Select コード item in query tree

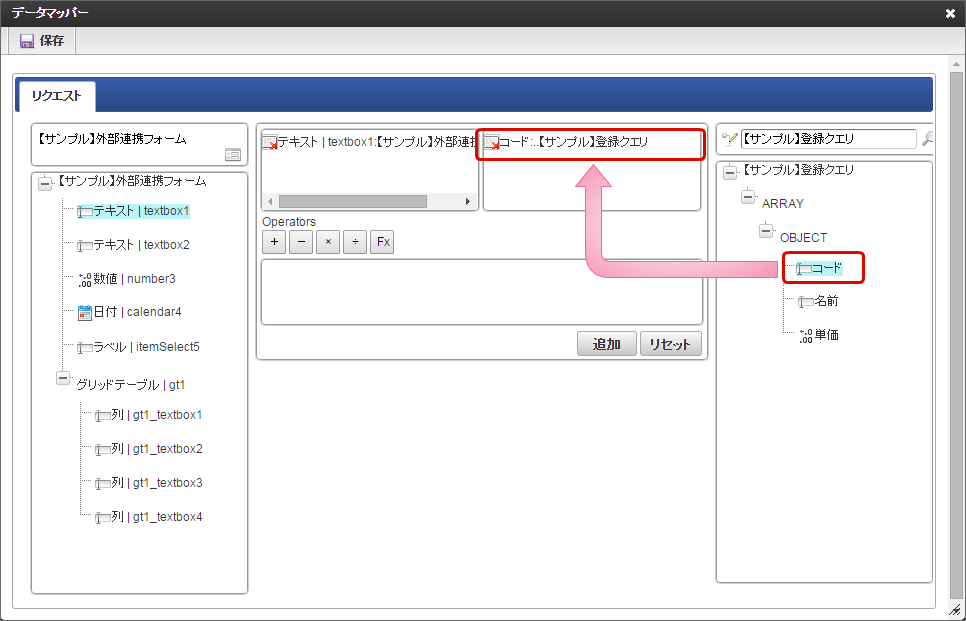click(819, 268)
